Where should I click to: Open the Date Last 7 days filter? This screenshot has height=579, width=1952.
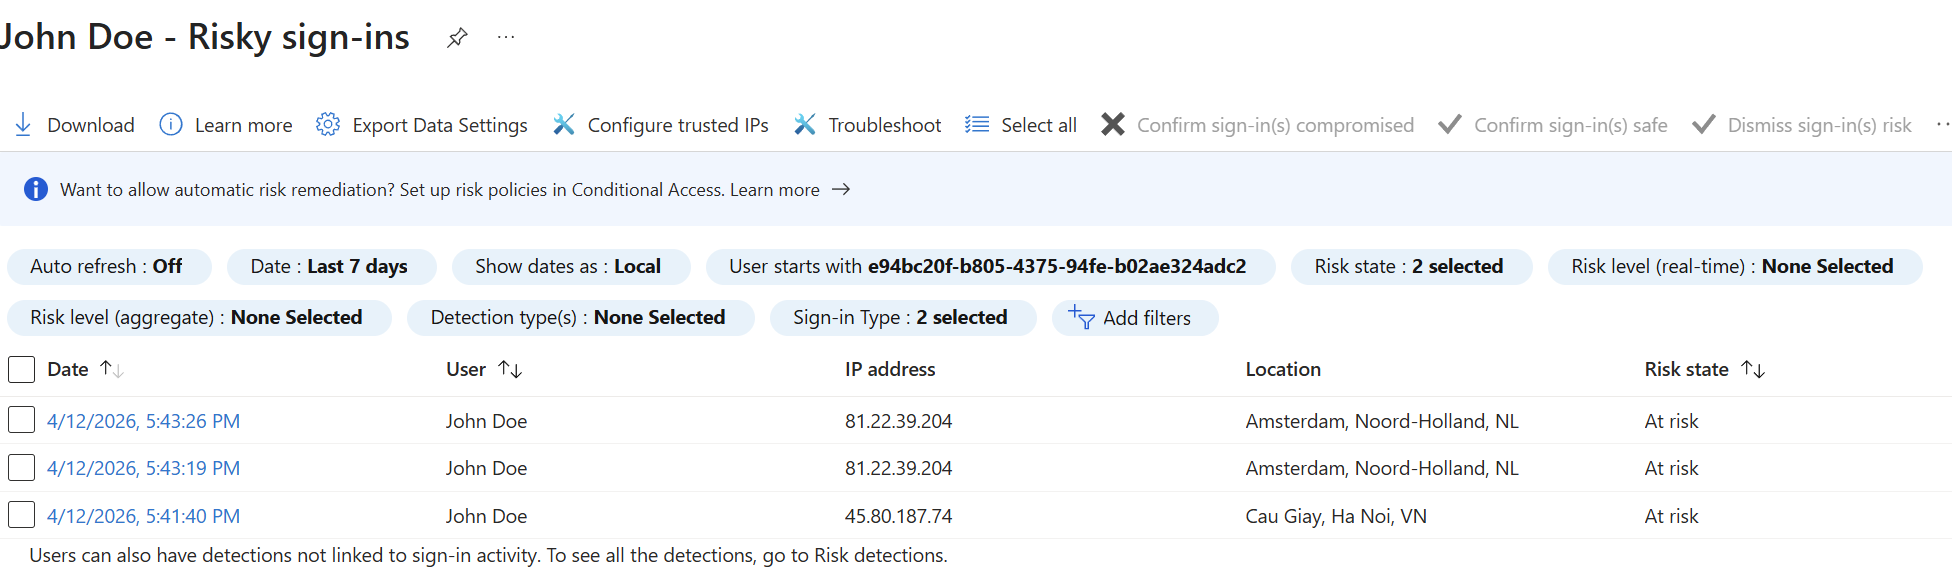pos(329,266)
